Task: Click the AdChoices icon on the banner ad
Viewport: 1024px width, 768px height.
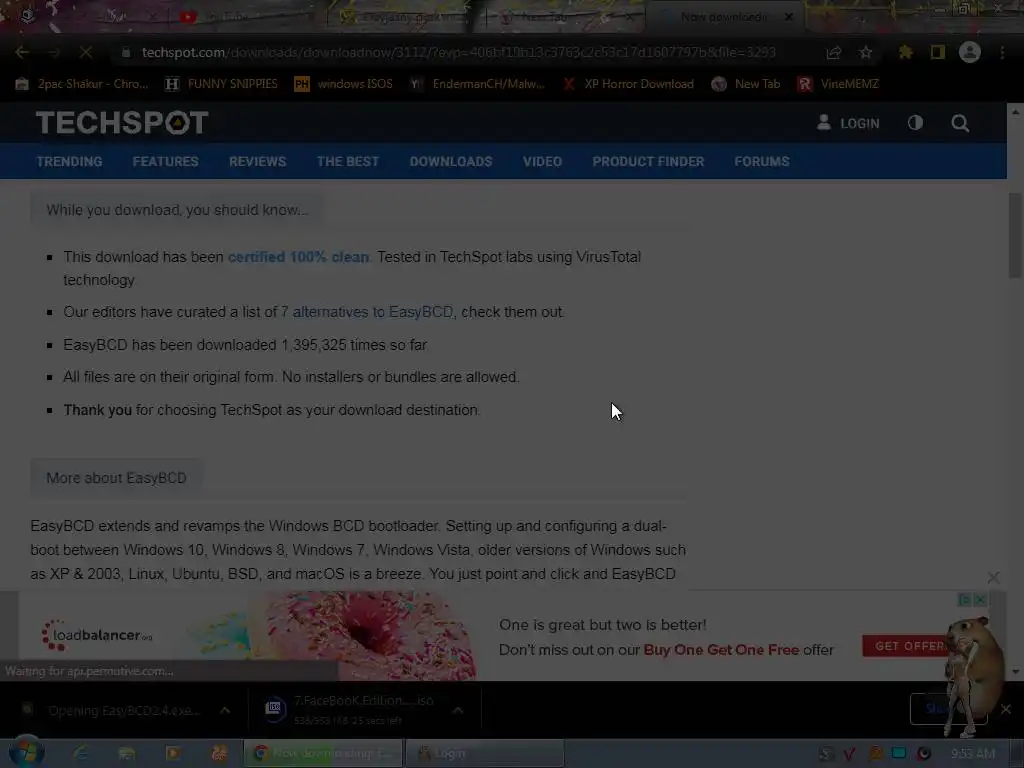Action: coord(964,599)
